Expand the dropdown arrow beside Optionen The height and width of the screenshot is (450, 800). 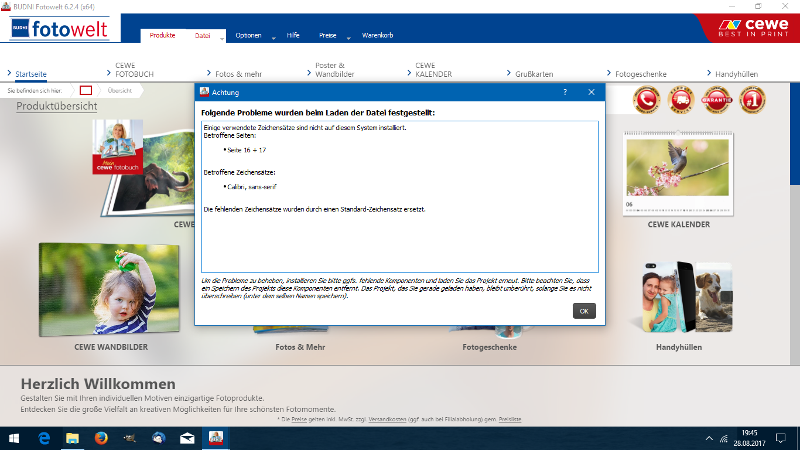pos(274,38)
